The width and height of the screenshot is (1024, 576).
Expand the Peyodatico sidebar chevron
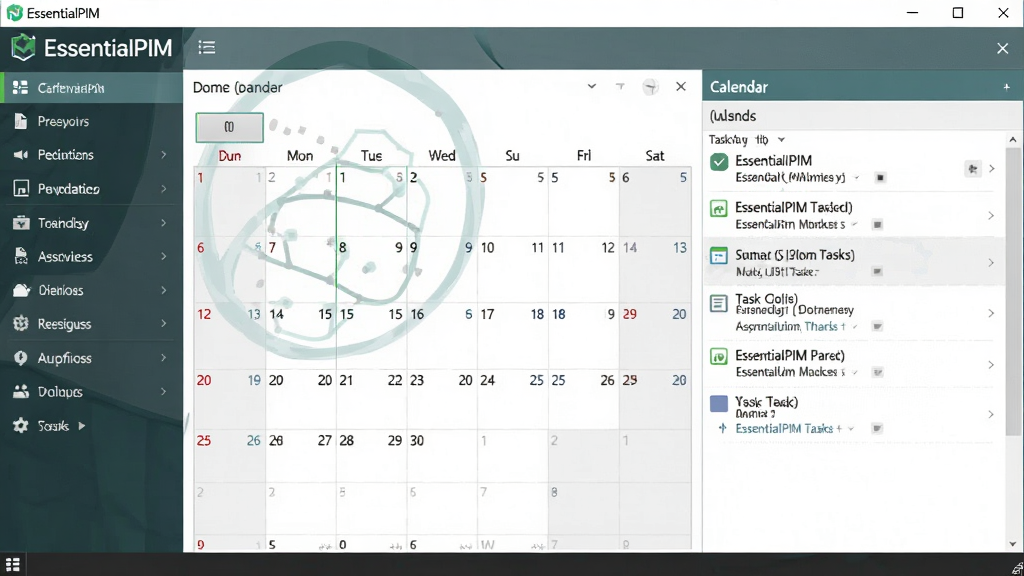pos(164,189)
